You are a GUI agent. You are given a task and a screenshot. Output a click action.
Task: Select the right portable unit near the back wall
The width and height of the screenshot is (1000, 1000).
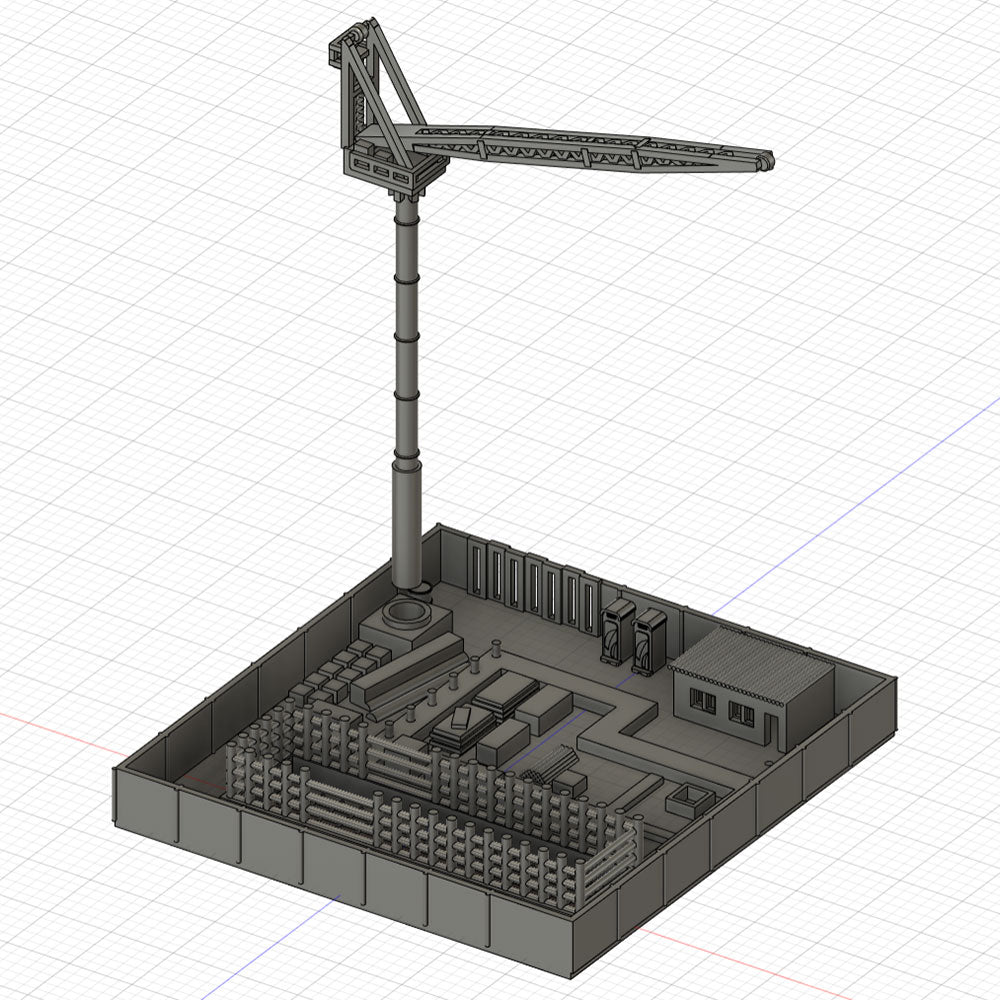(648, 641)
